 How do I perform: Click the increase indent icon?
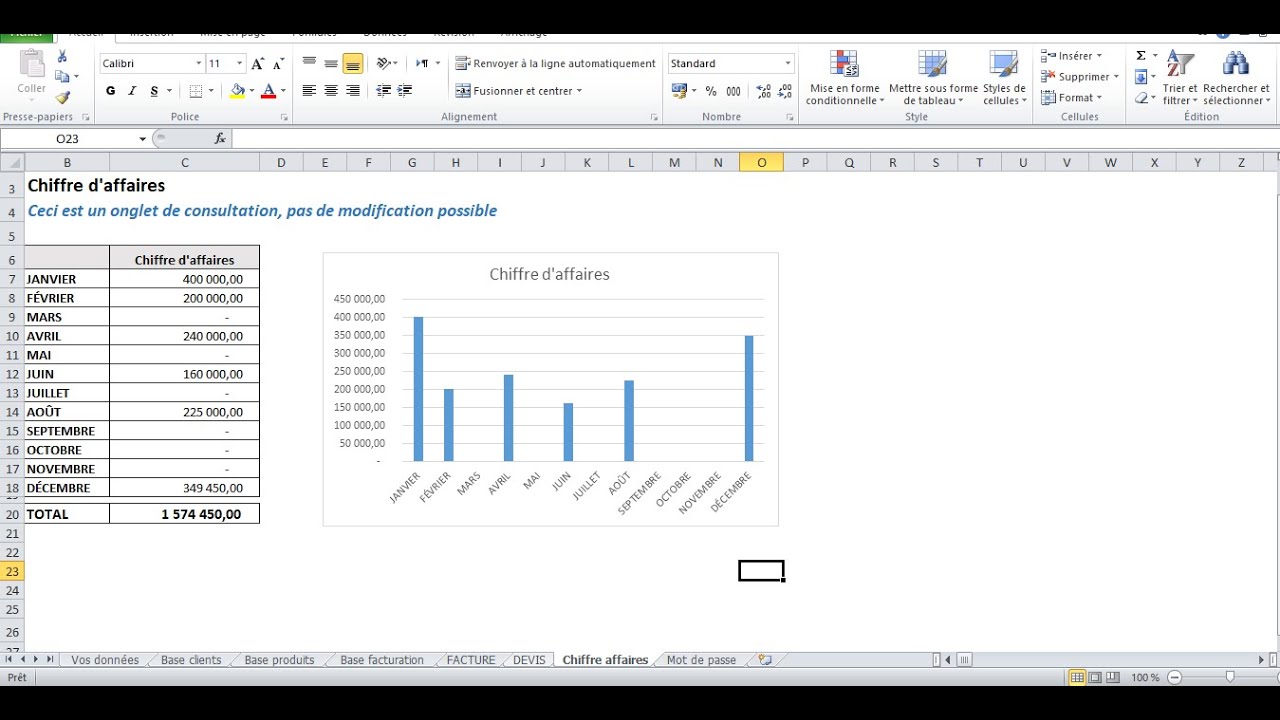405,91
